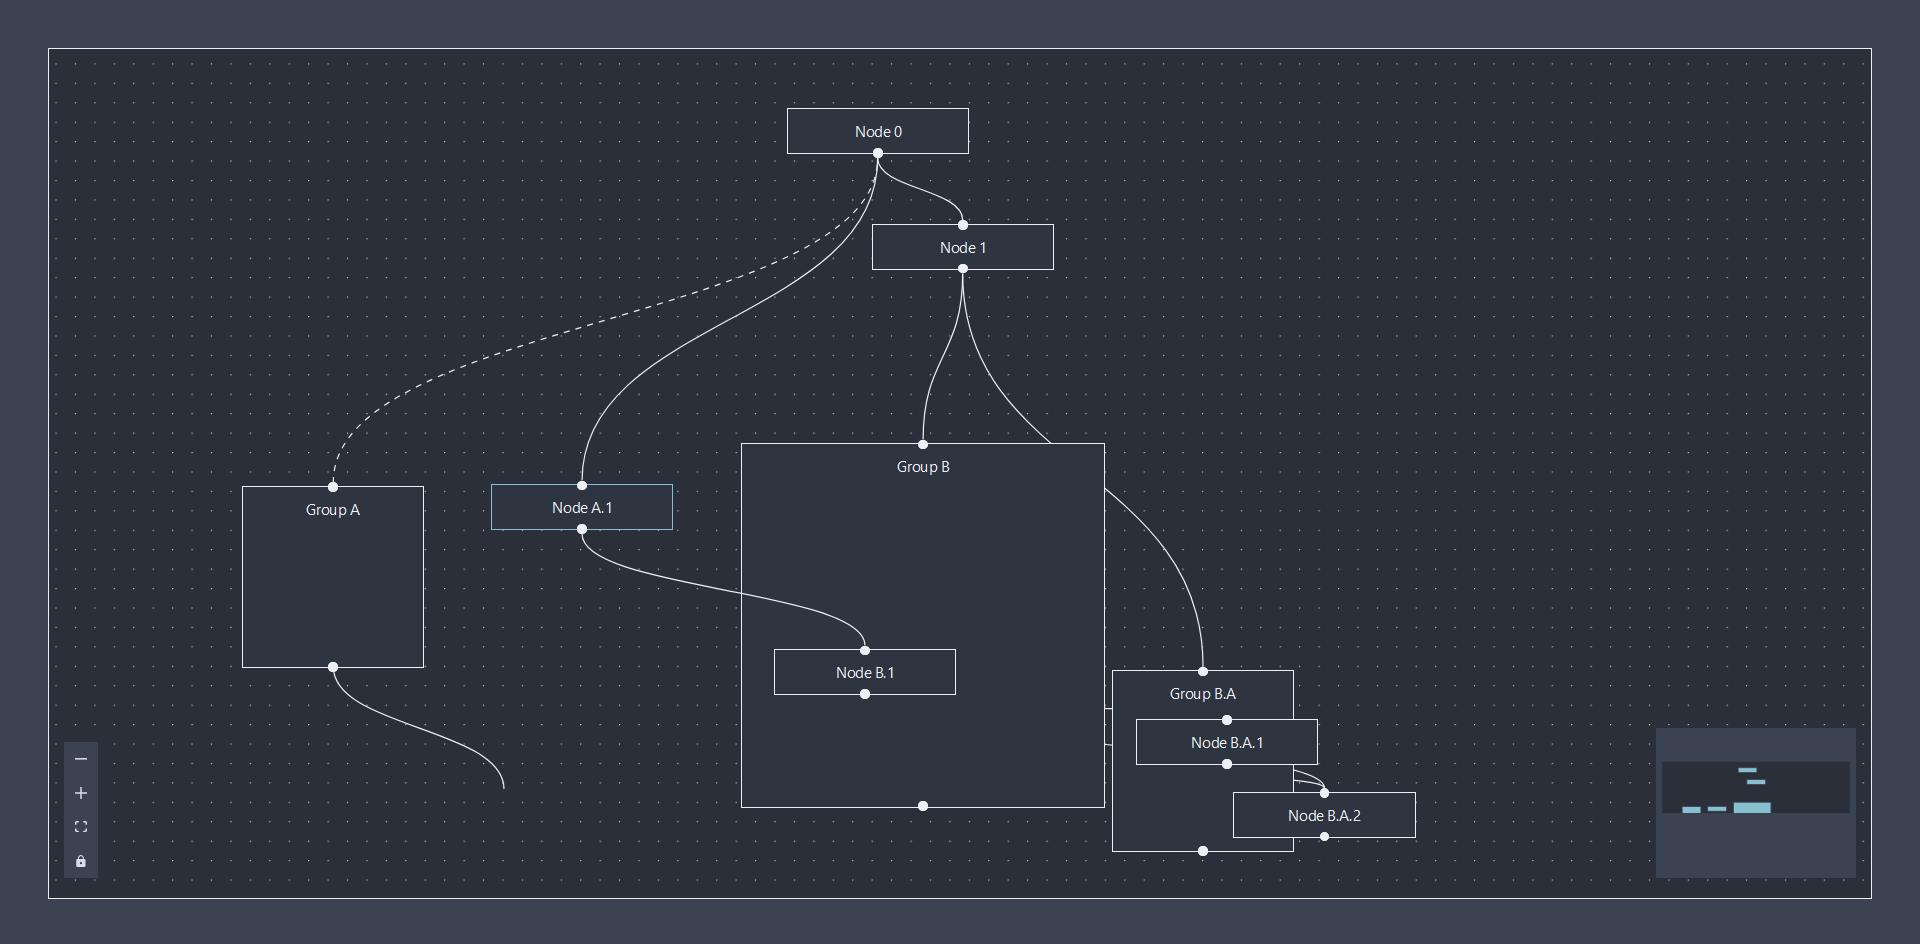The width and height of the screenshot is (1920, 944).
Task: Click the bottom handle of Node 0
Action: click(x=877, y=153)
